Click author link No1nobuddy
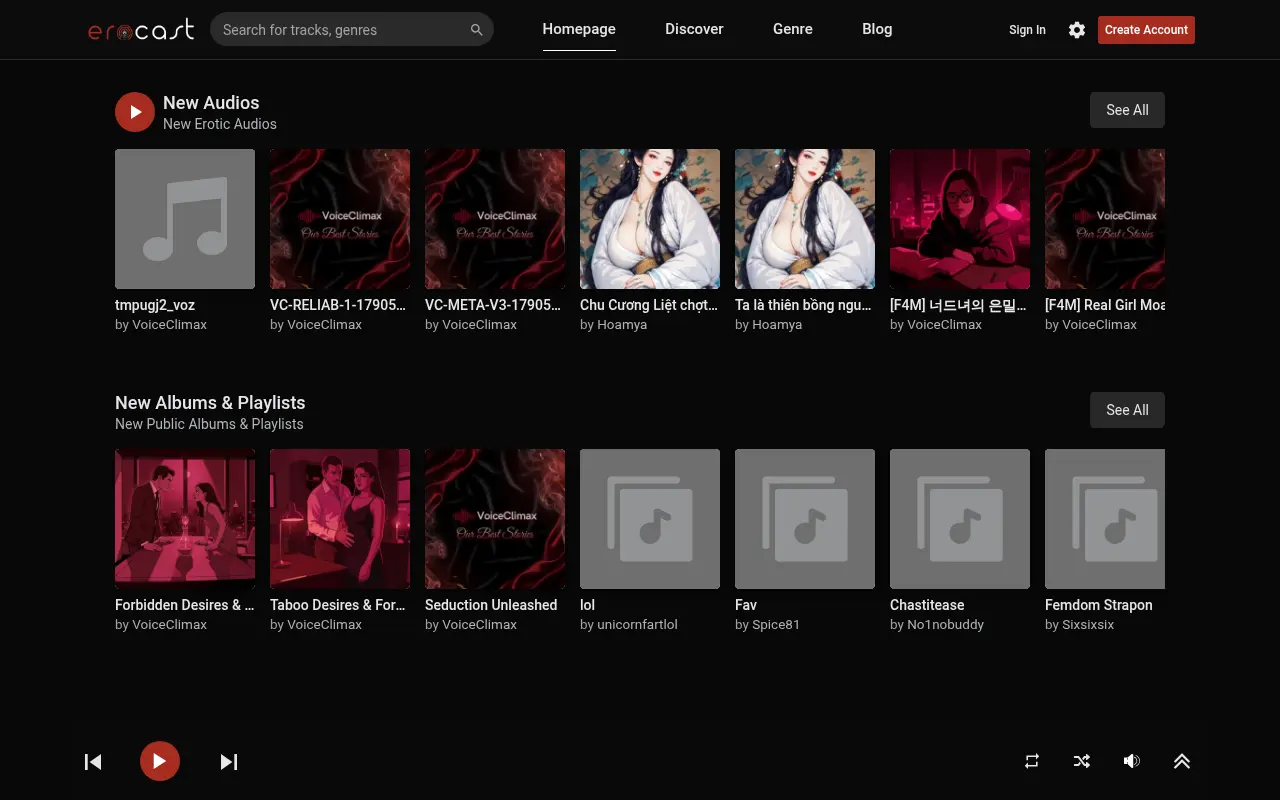Image resolution: width=1280 pixels, height=800 pixels. click(945, 625)
